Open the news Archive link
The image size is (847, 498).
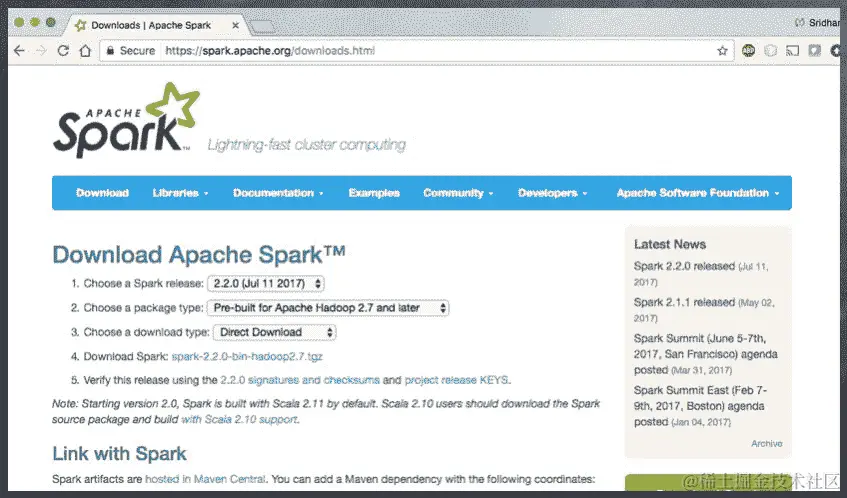click(x=767, y=443)
